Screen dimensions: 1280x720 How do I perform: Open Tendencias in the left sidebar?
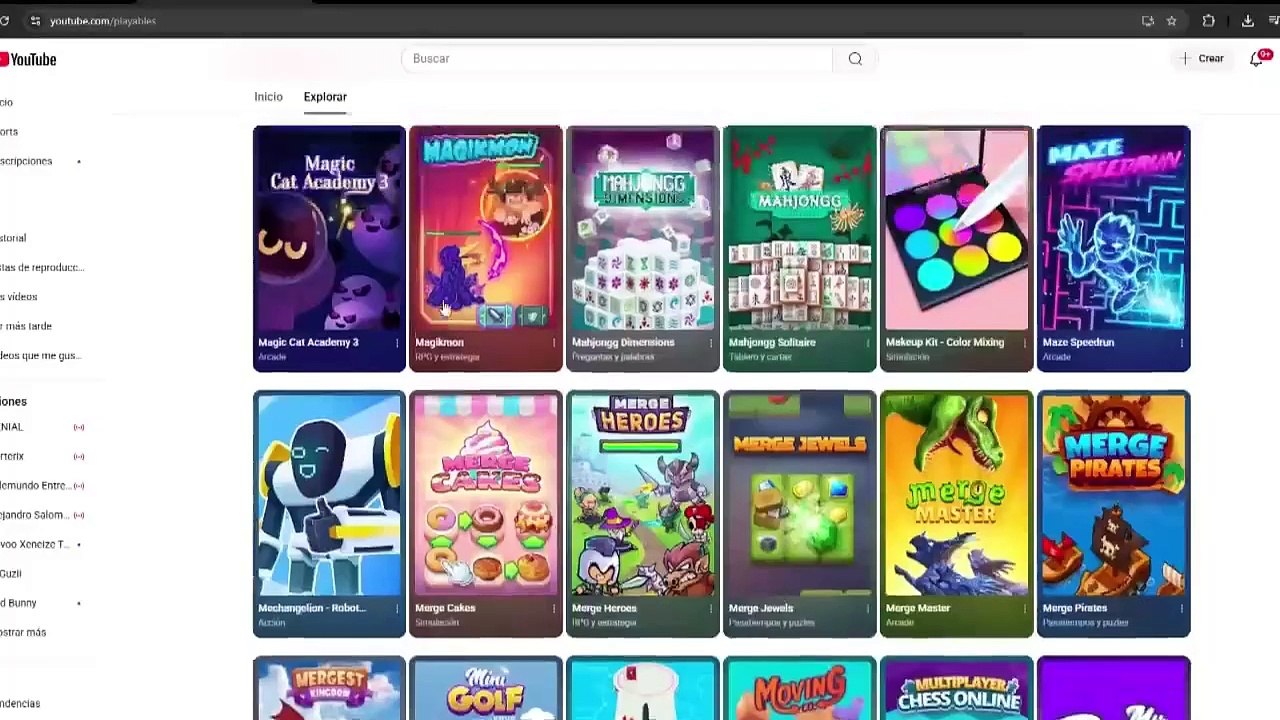20,704
